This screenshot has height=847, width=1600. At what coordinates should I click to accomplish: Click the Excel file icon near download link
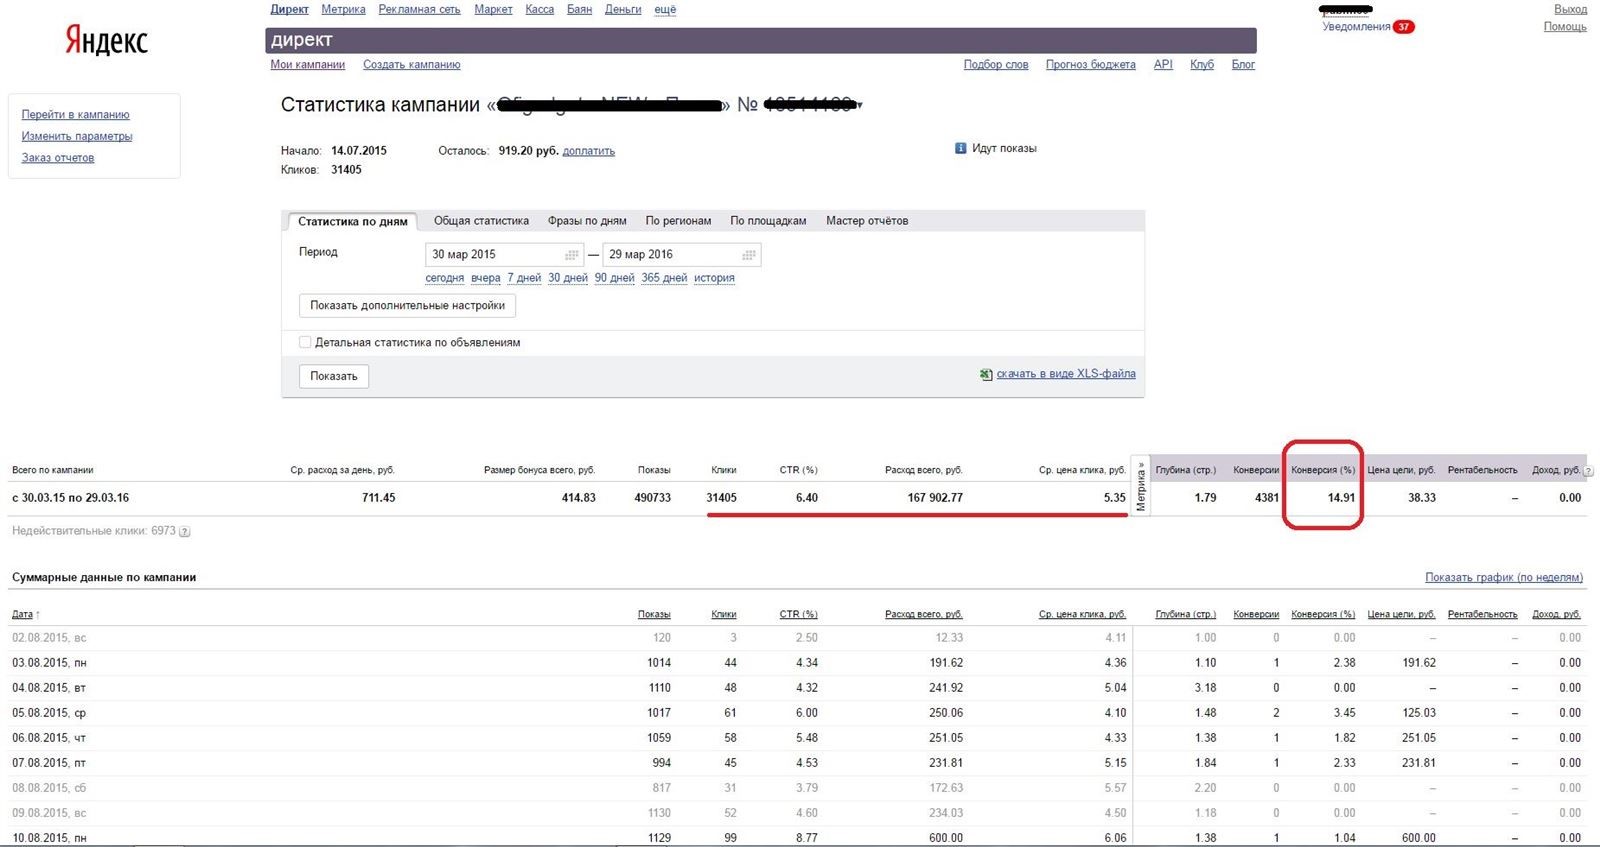(x=986, y=374)
